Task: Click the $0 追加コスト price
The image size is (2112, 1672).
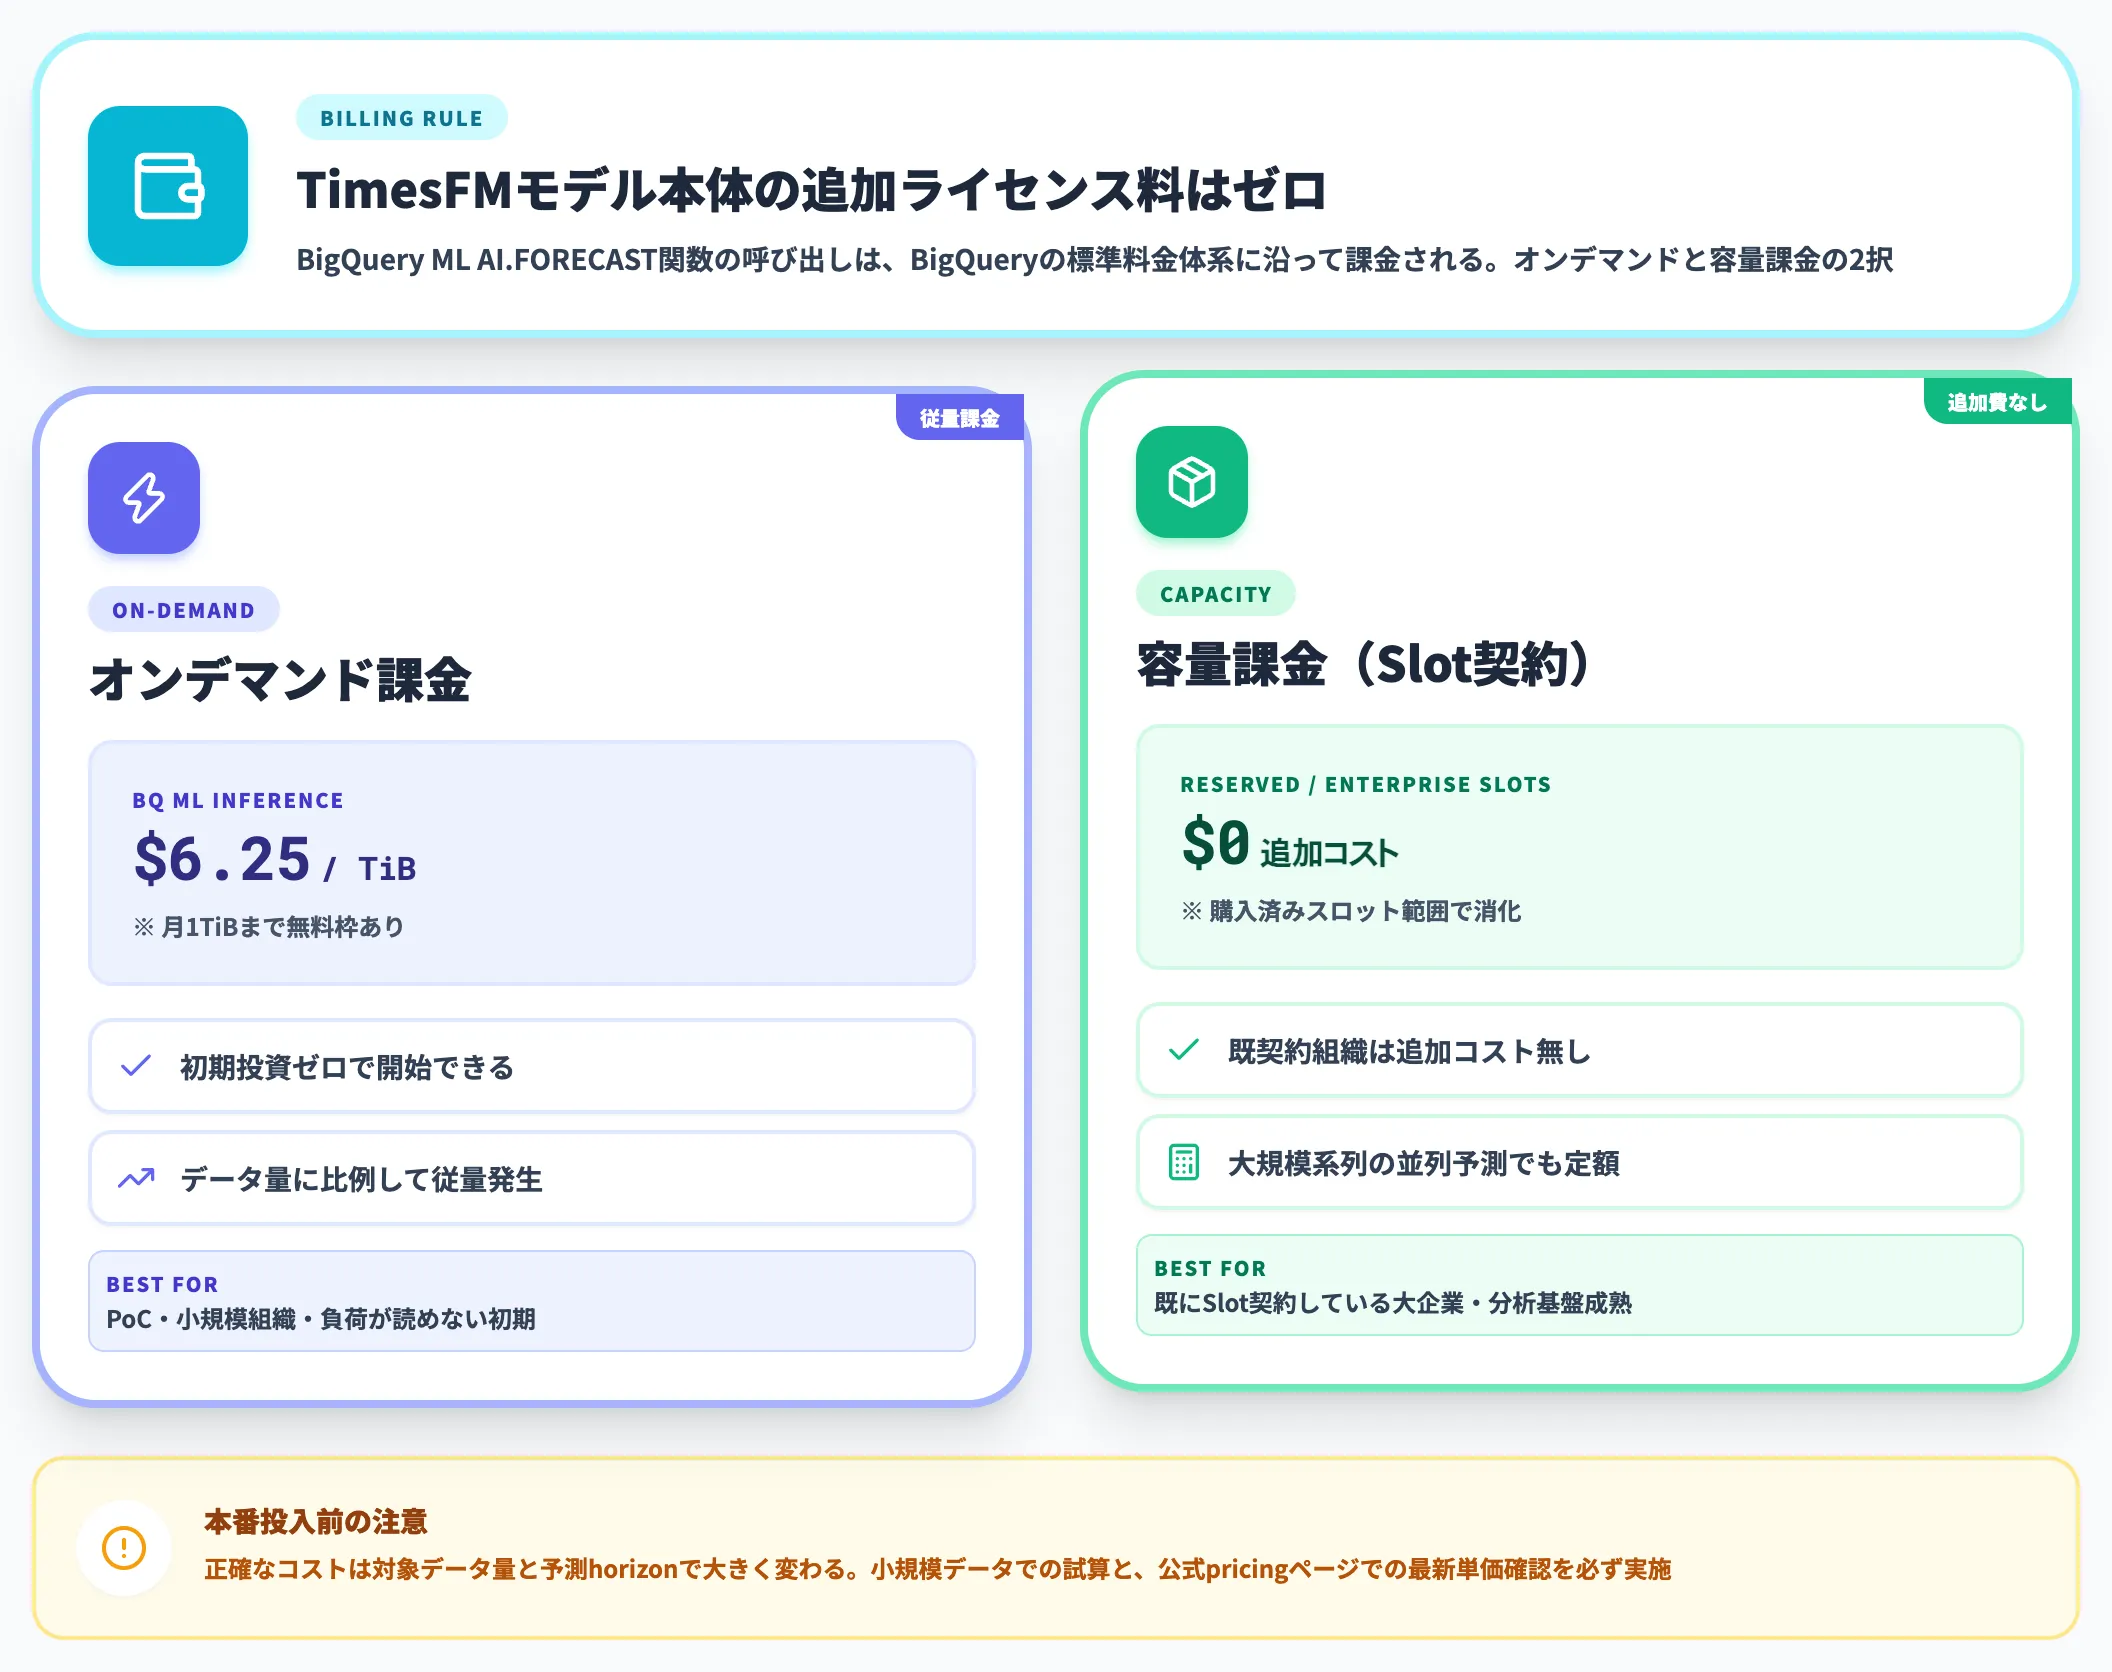Action: coord(1290,844)
